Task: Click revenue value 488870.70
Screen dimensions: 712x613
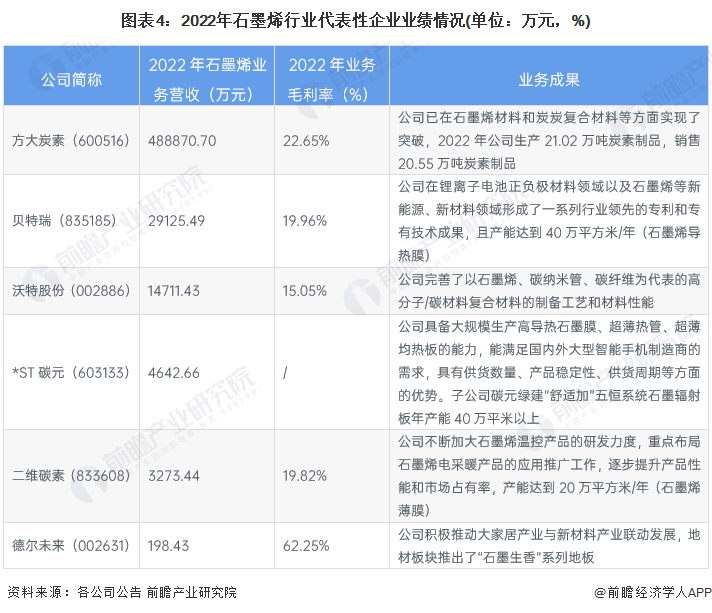Action: 182,141
